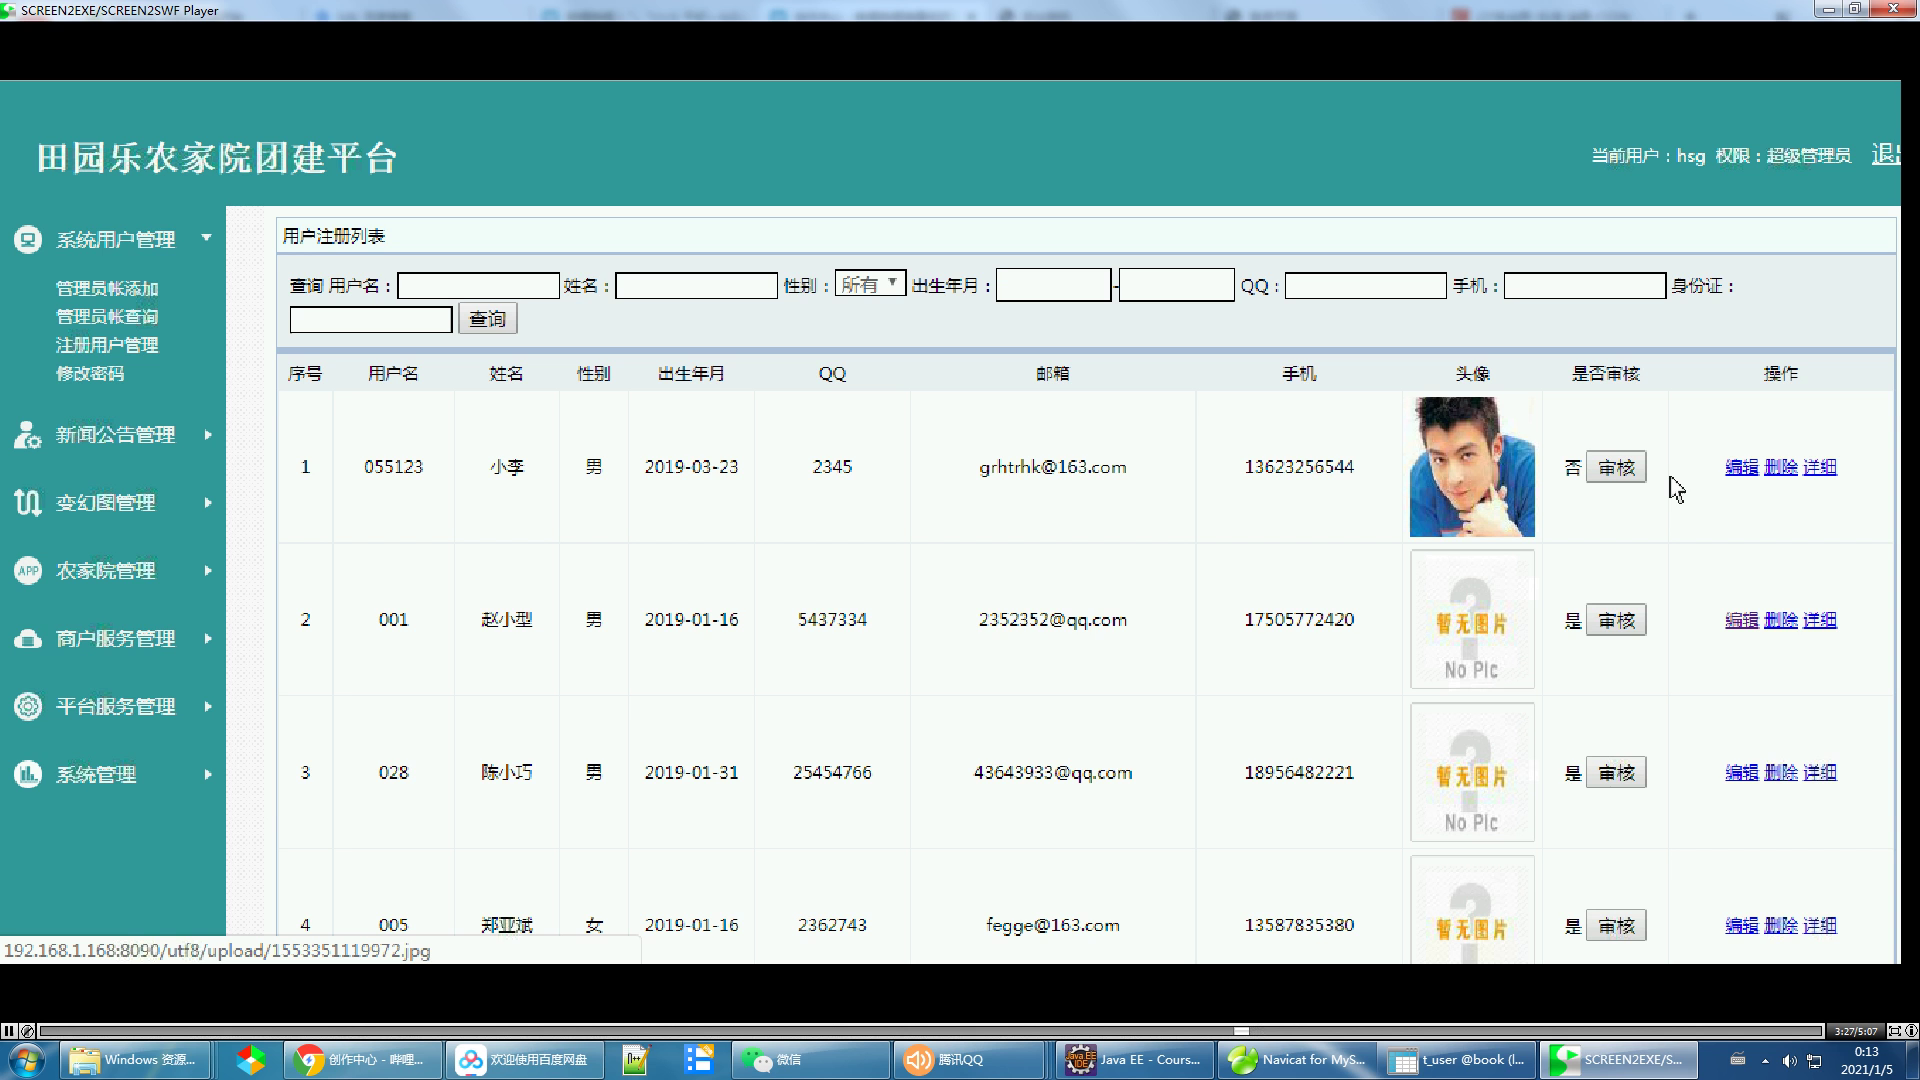Expand 变幻图管理 menu arrow
The height and width of the screenshot is (1080, 1920).
(208, 503)
